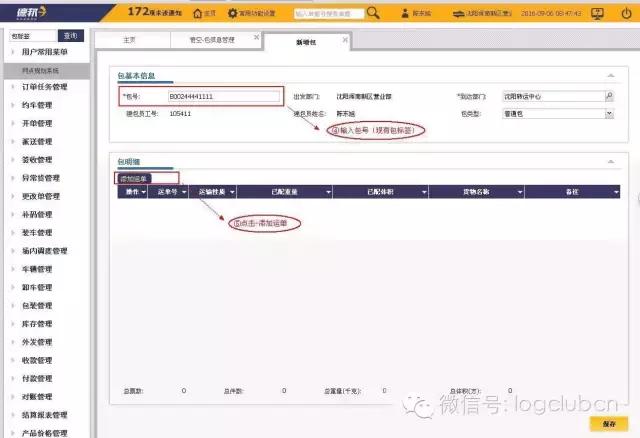
Task: Expand 派送管理 menu
Action: [x=37, y=142]
